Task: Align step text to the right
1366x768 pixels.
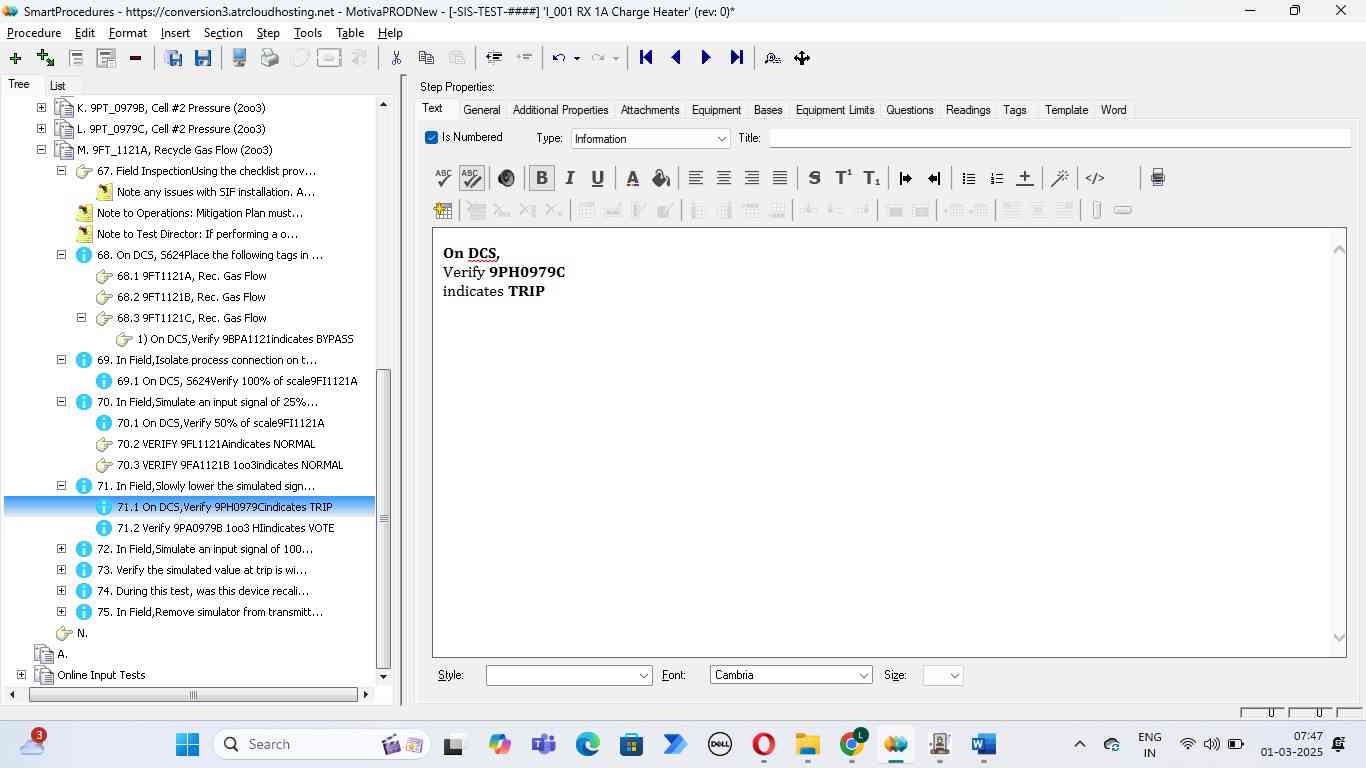Action: coord(751,178)
